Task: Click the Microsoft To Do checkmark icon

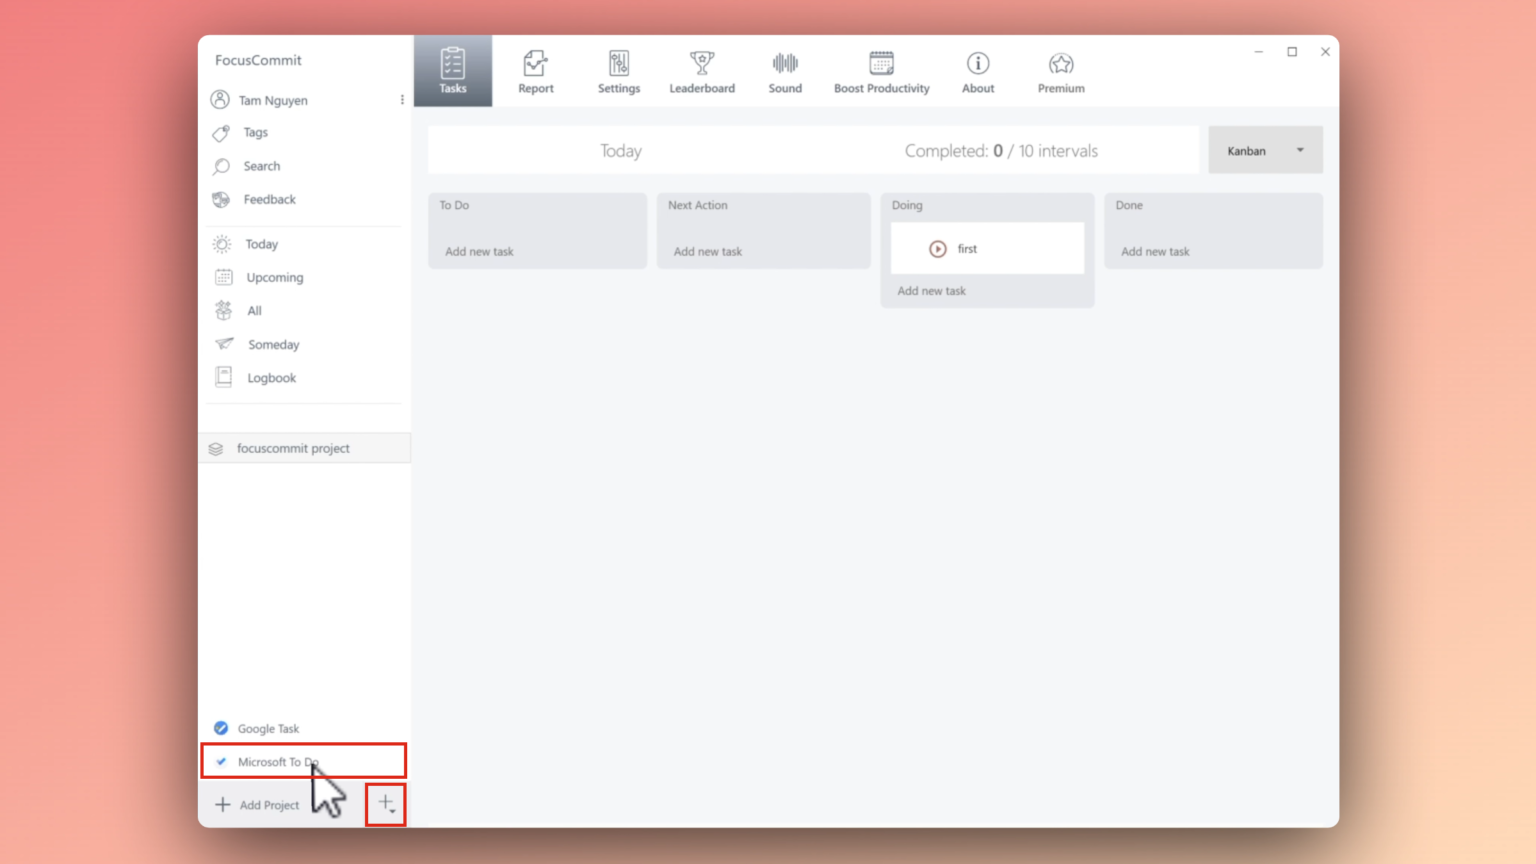Action: (221, 762)
